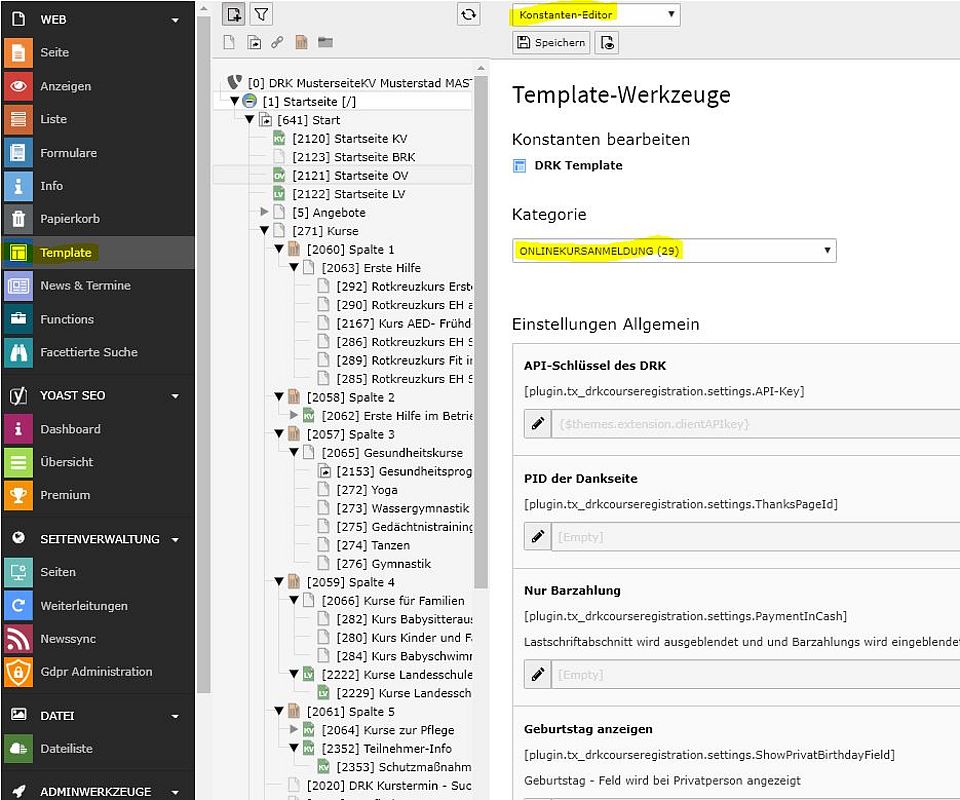
Task: Open the Kategorie ONLINEKURSANMELDUNG dropdown
Action: click(x=673, y=251)
